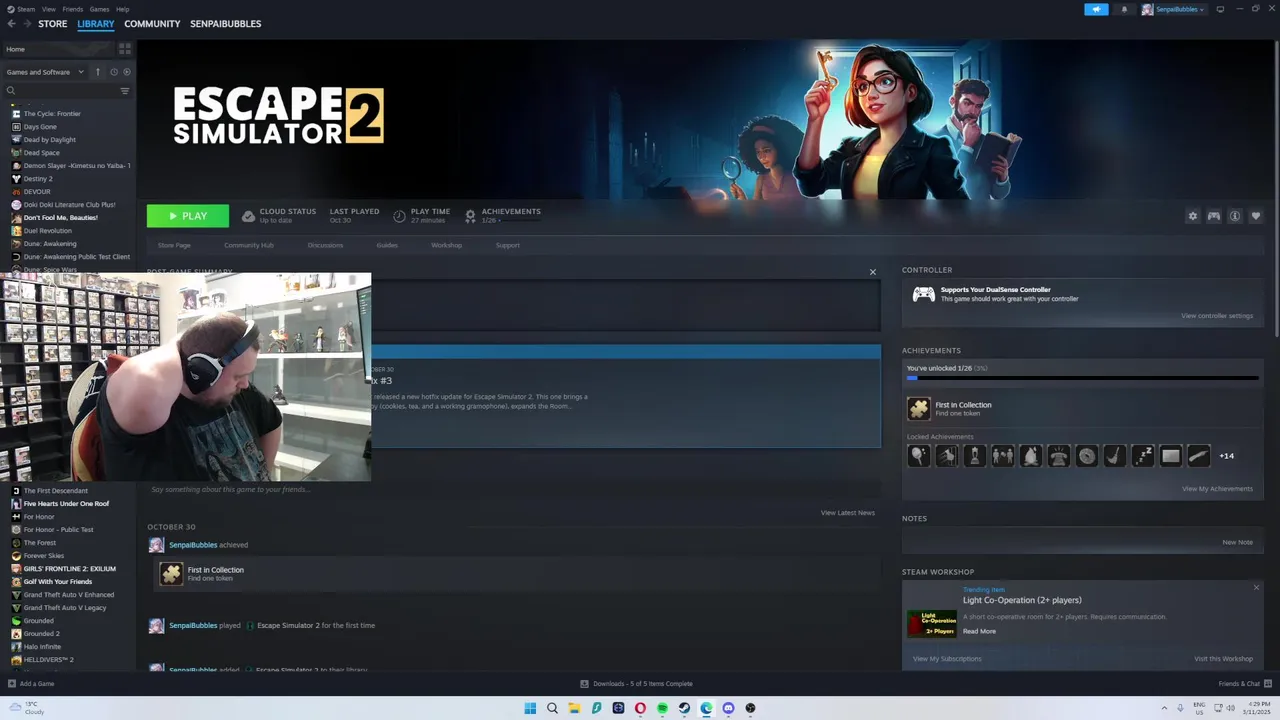The height and width of the screenshot is (720, 1280).
Task: Open Friends & Chat
Action: [x=1244, y=684]
